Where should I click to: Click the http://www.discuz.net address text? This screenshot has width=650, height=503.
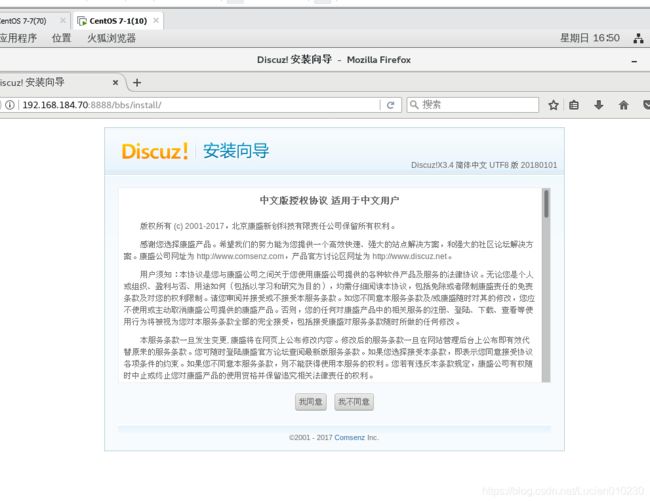tap(410, 256)
